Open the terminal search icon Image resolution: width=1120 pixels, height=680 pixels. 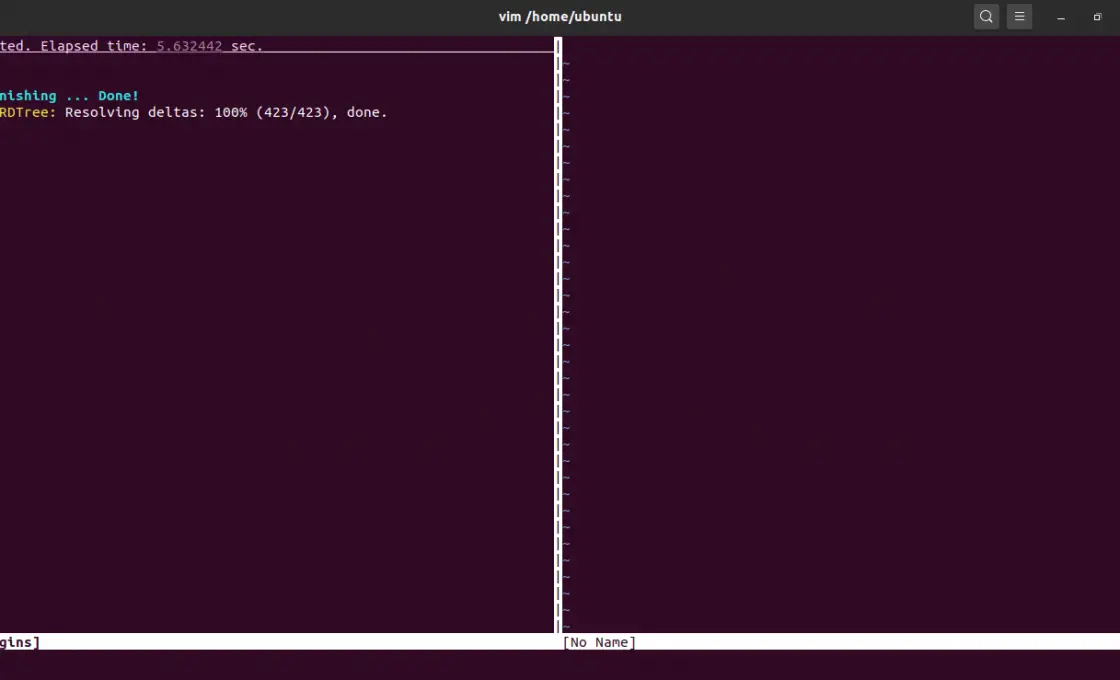(986, 16)
